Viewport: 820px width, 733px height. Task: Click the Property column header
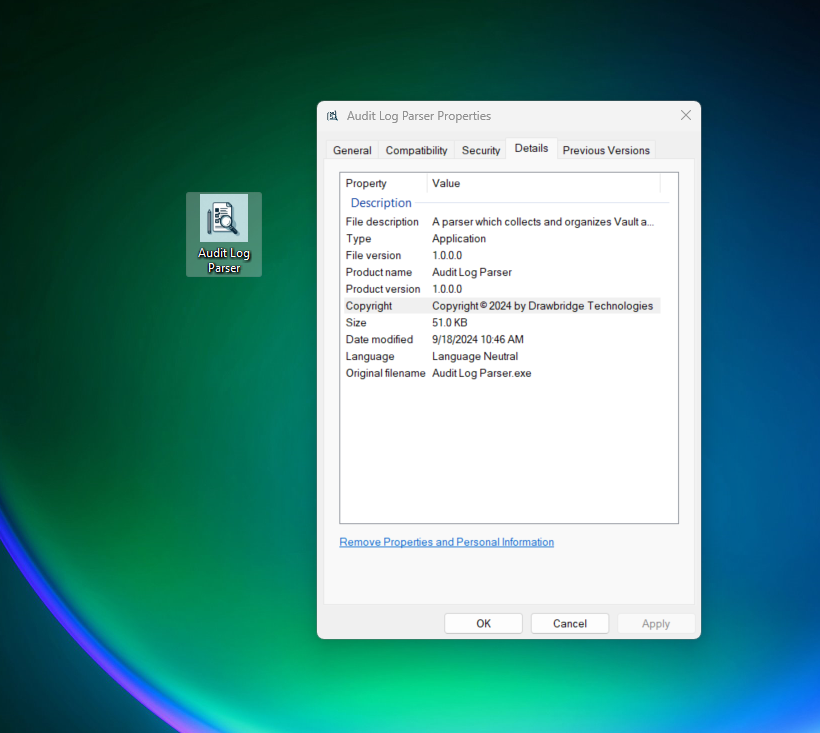tap(385, 184)
